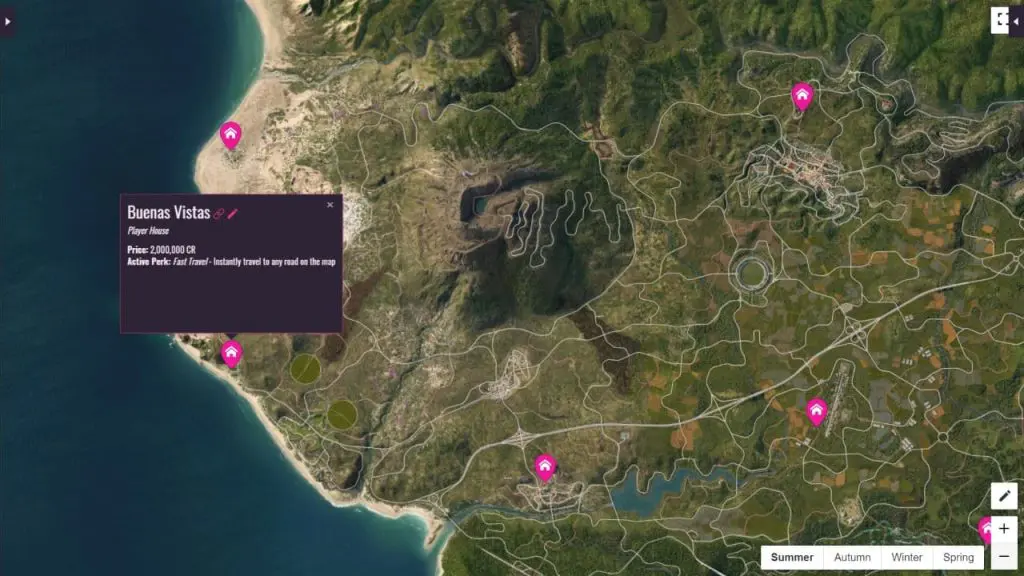Select the house marker on the northwest beach

pos(231,134)
